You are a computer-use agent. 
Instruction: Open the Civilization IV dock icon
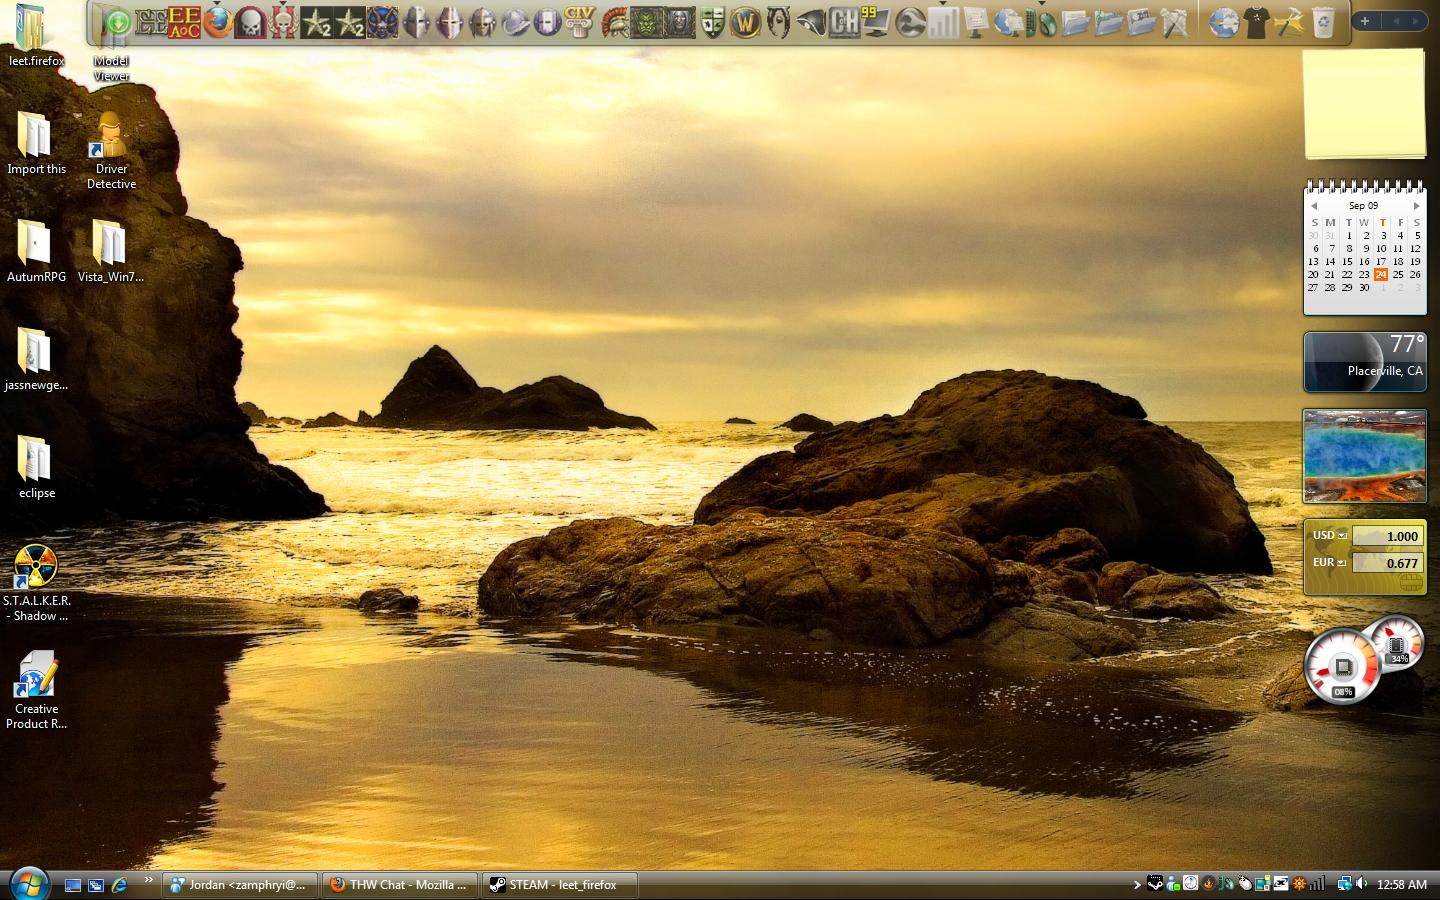pyautogui.click(x=579, y=21)
